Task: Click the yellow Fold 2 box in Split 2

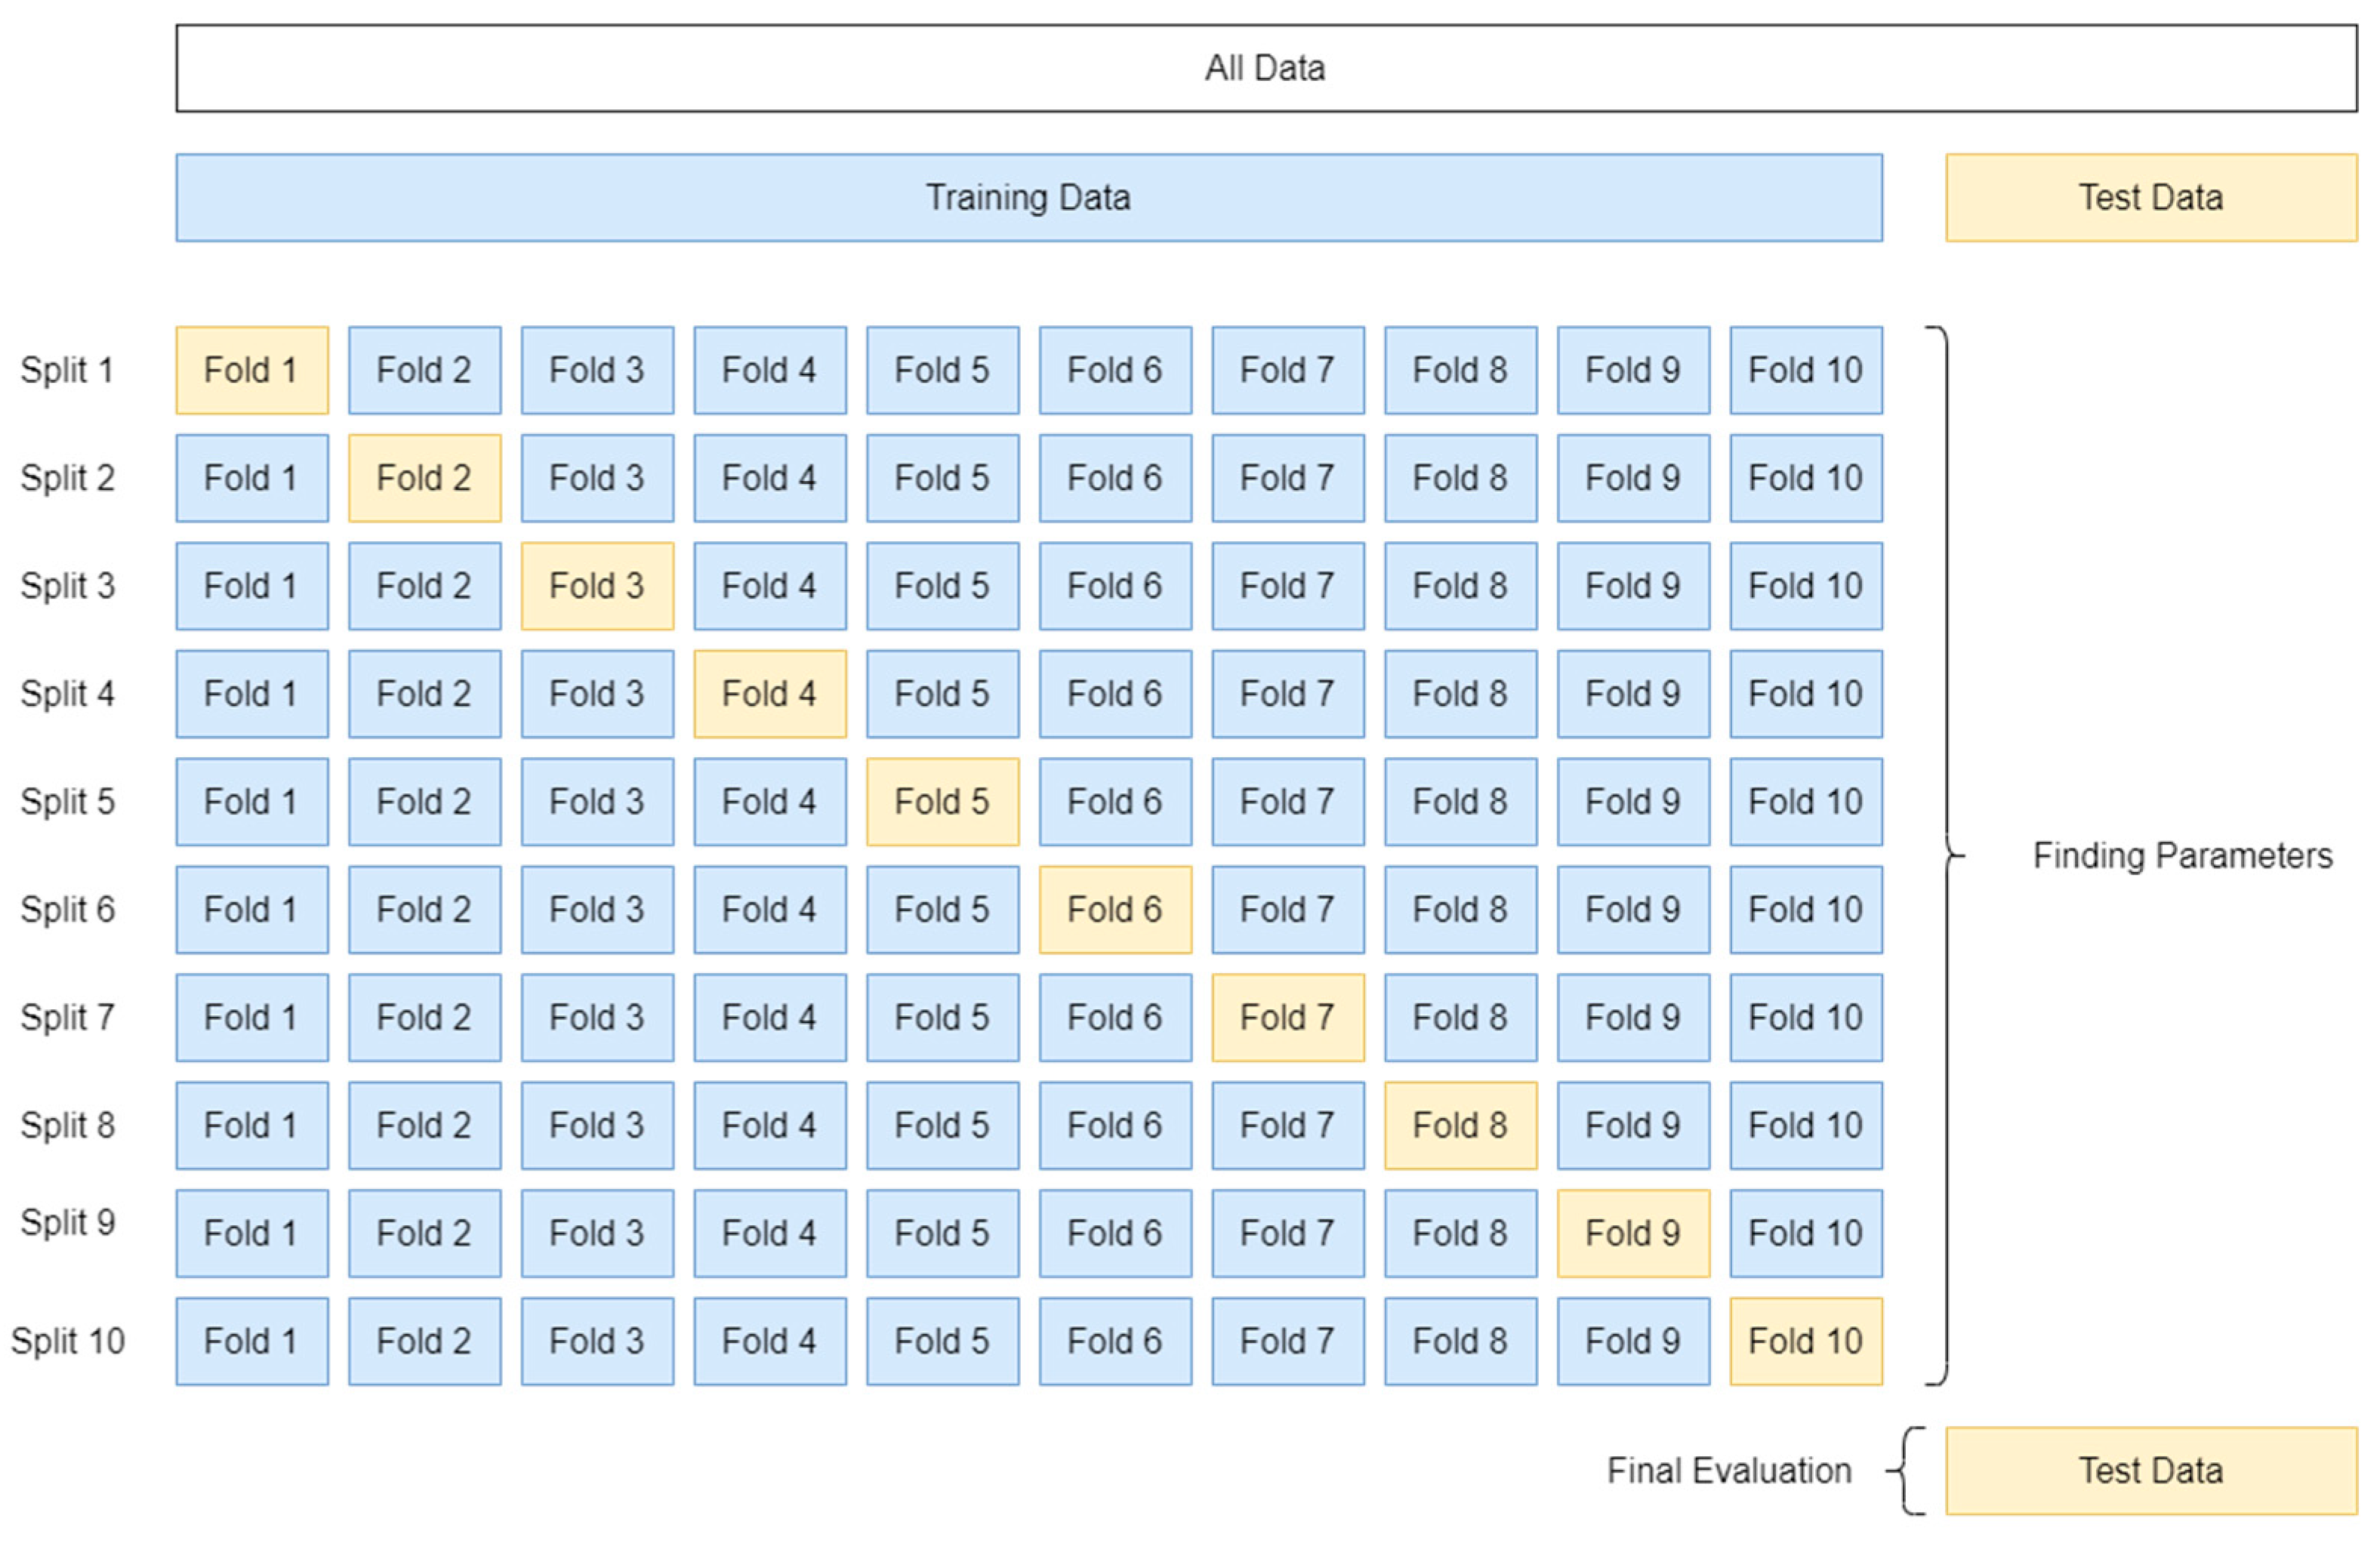Action: tap(424, 478)
